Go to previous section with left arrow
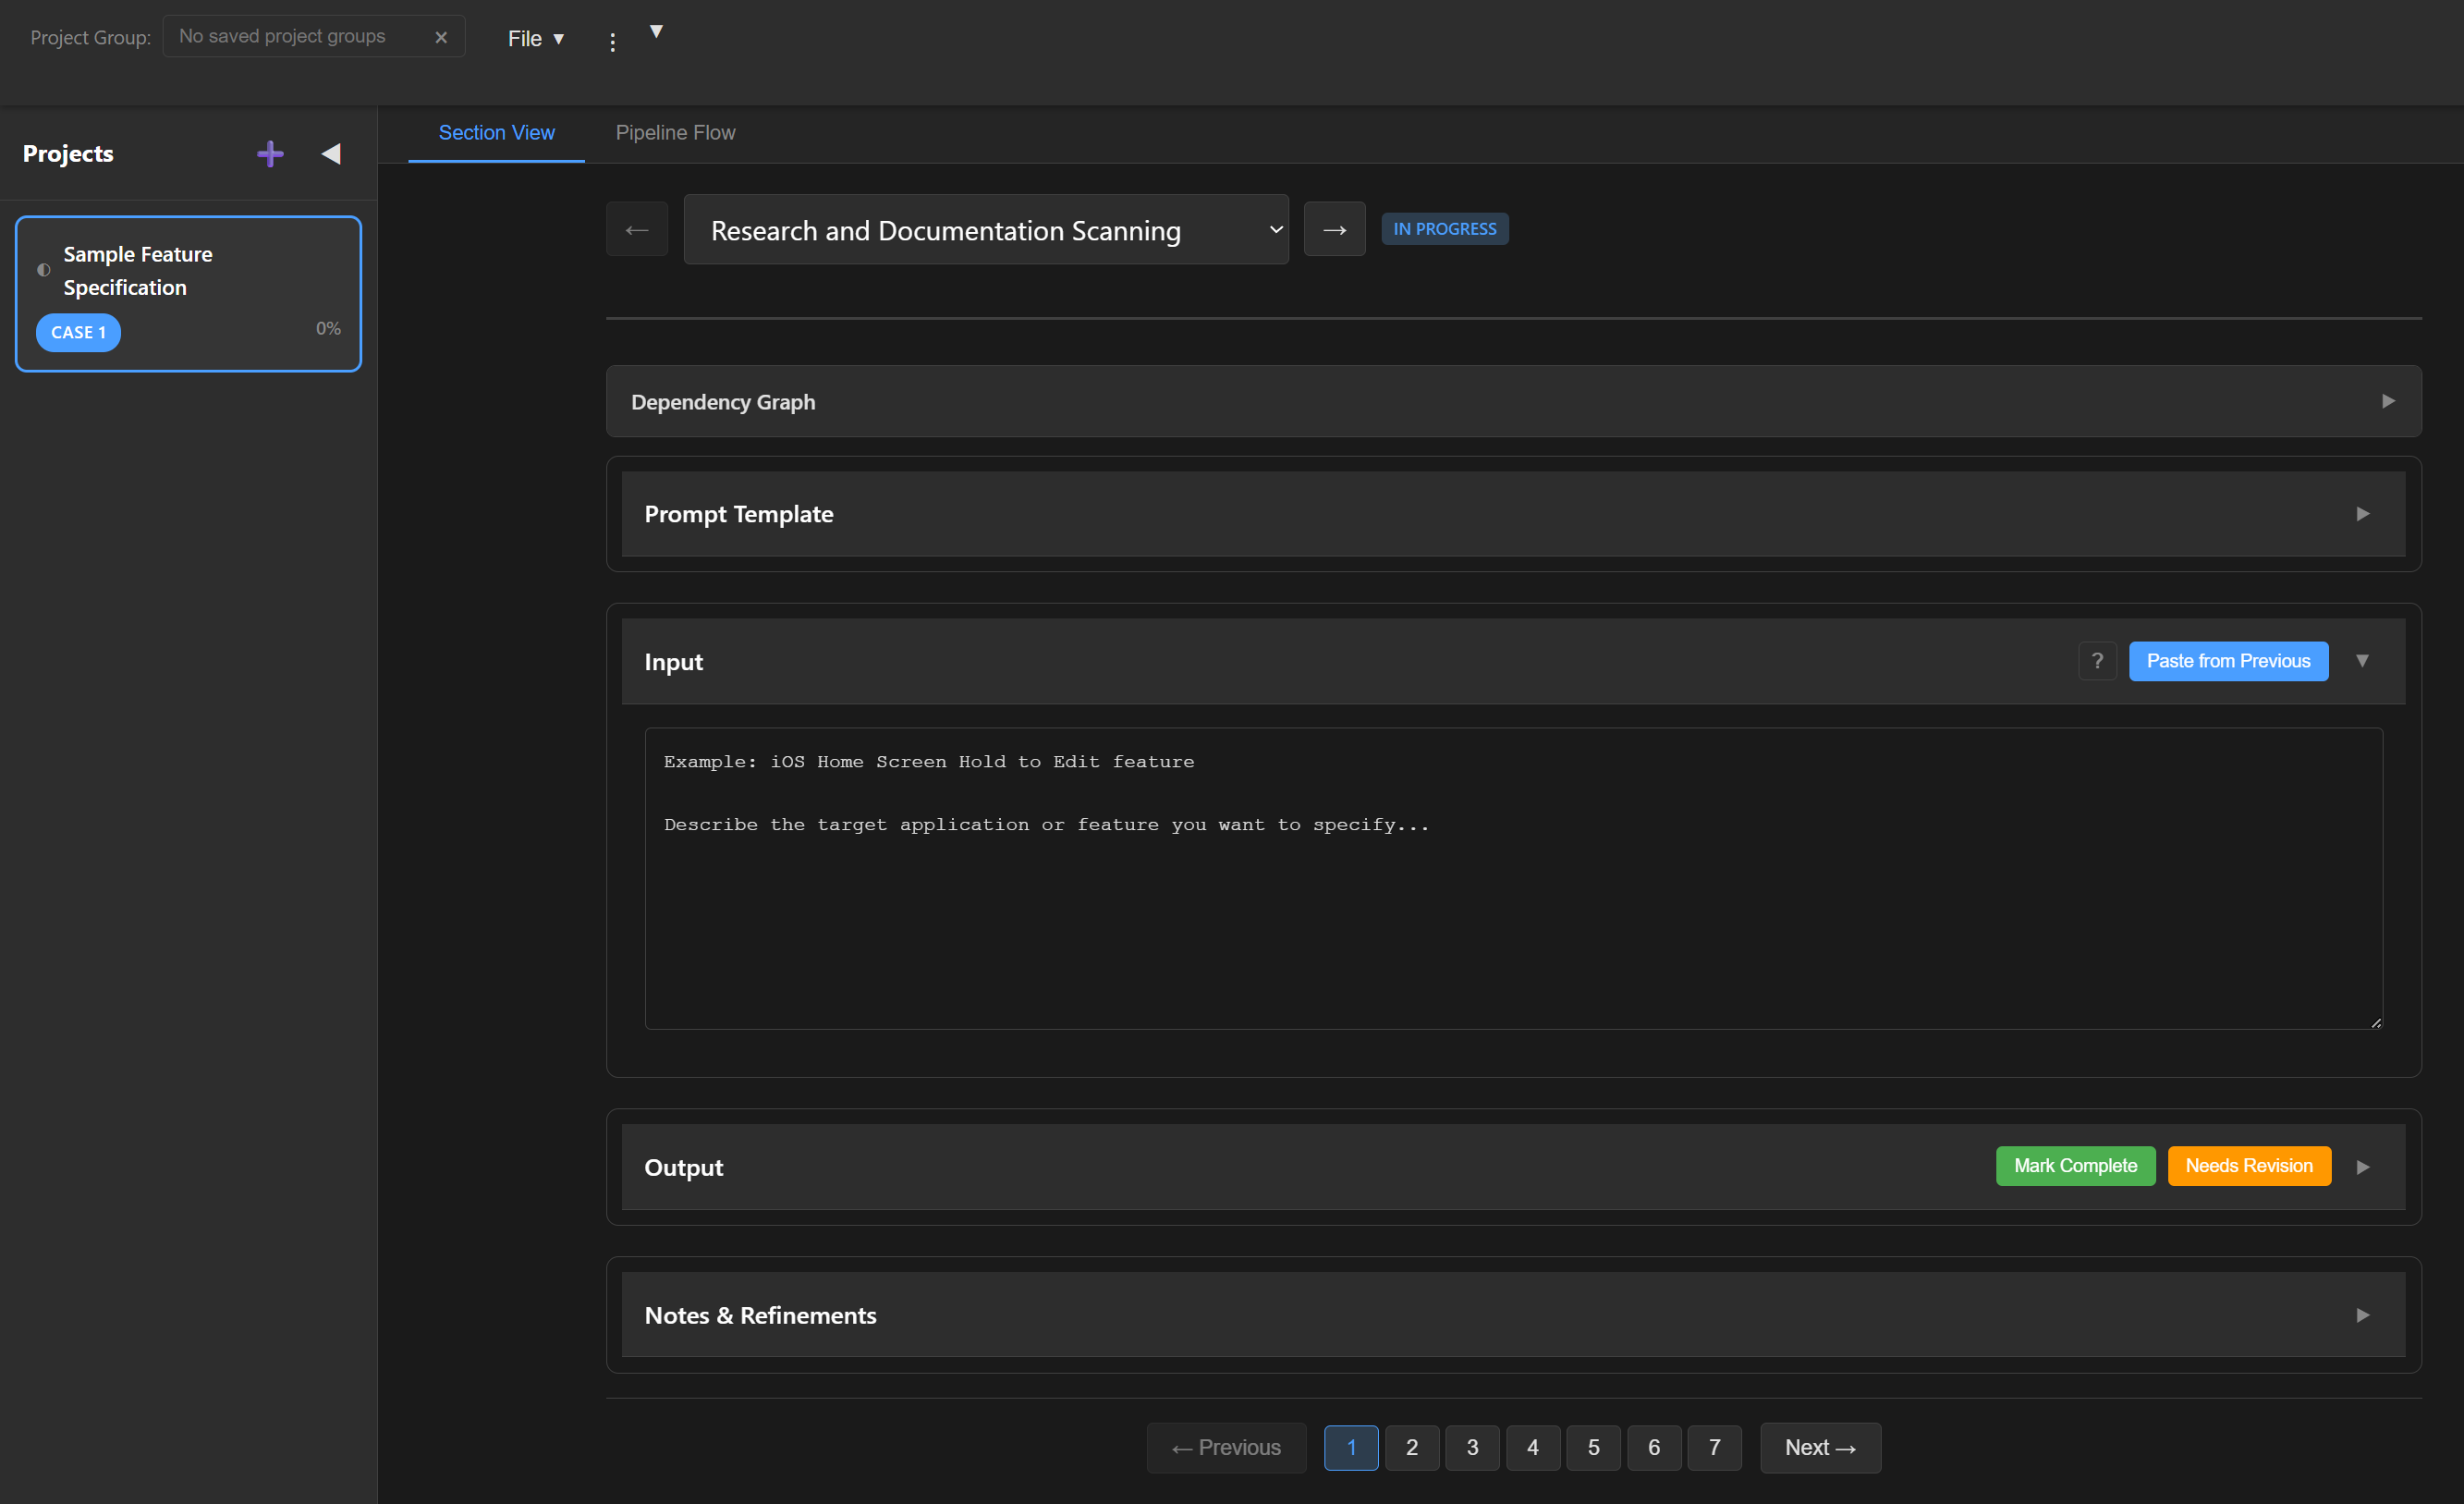Screen dimensions: 2464x1504 coord(637,230)
